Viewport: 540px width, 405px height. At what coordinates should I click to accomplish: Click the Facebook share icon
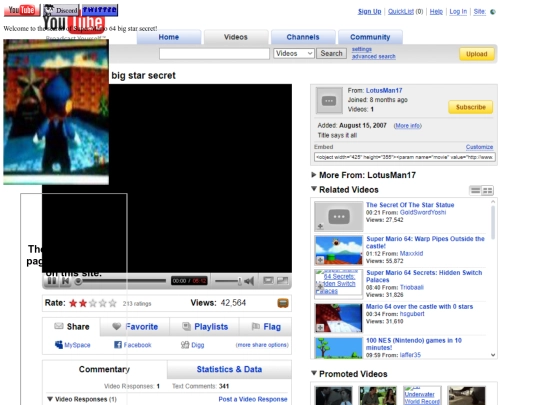[118, 345]
